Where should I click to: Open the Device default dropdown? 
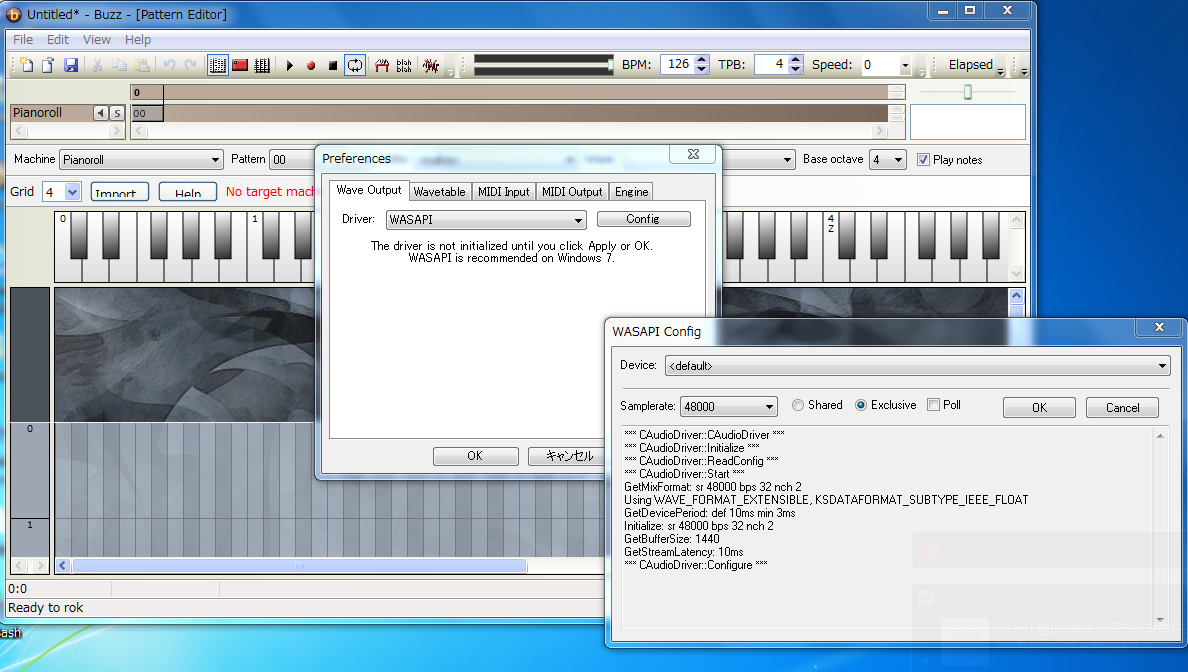click(x=917, y=366)
